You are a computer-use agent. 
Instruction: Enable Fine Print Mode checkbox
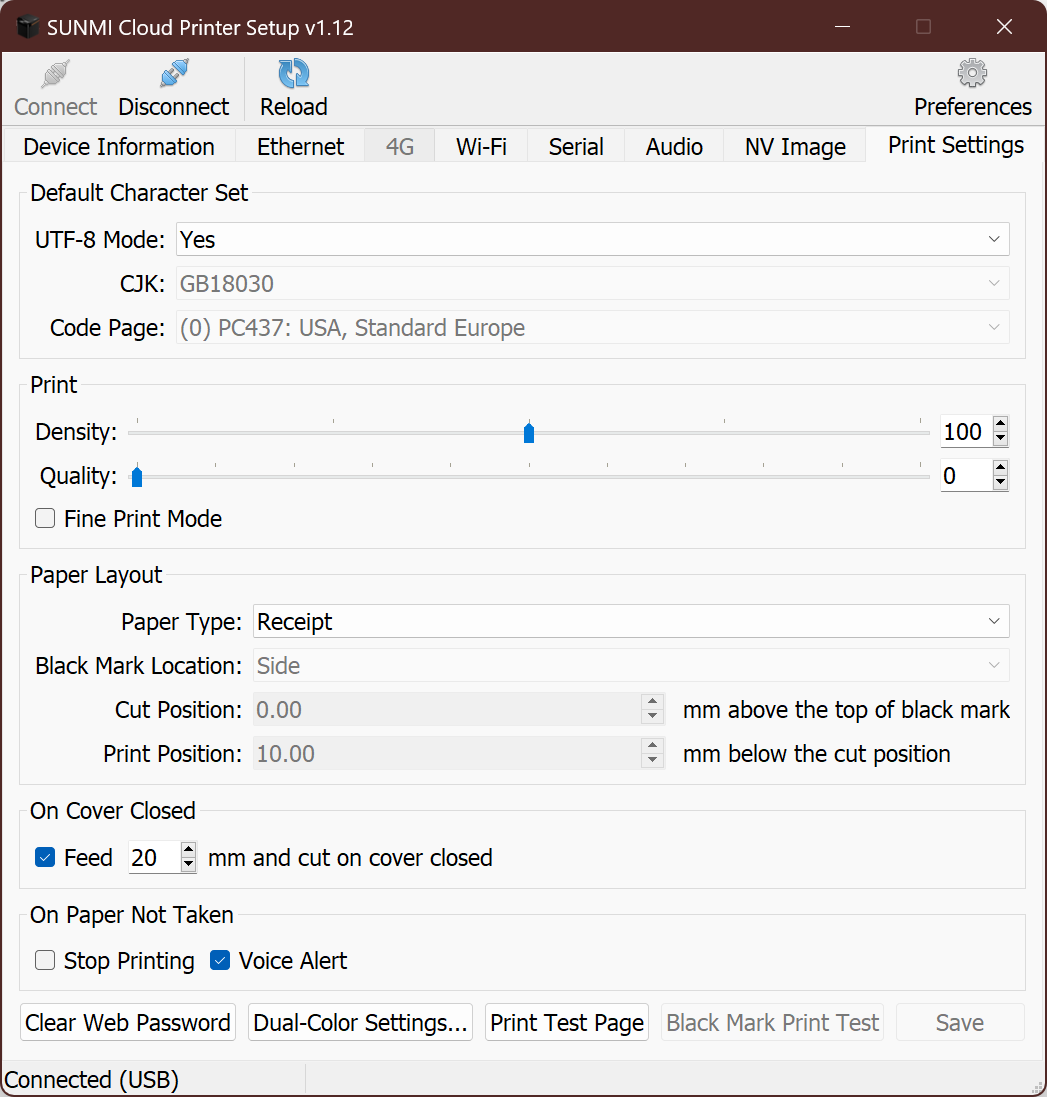pos(45,519)
